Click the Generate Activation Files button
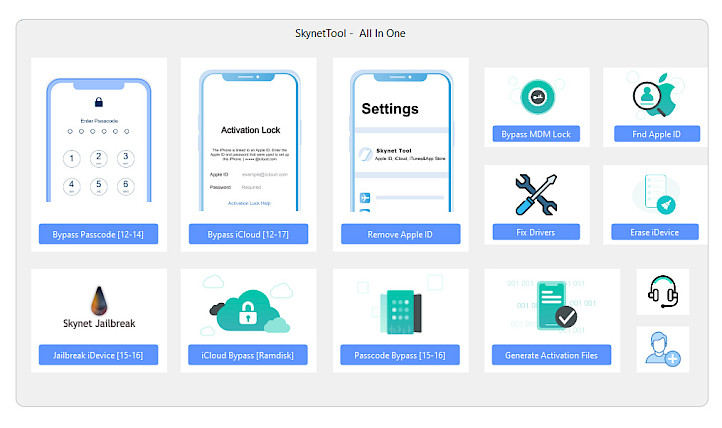This screenshot has width=722, height=428. (551, 355)
